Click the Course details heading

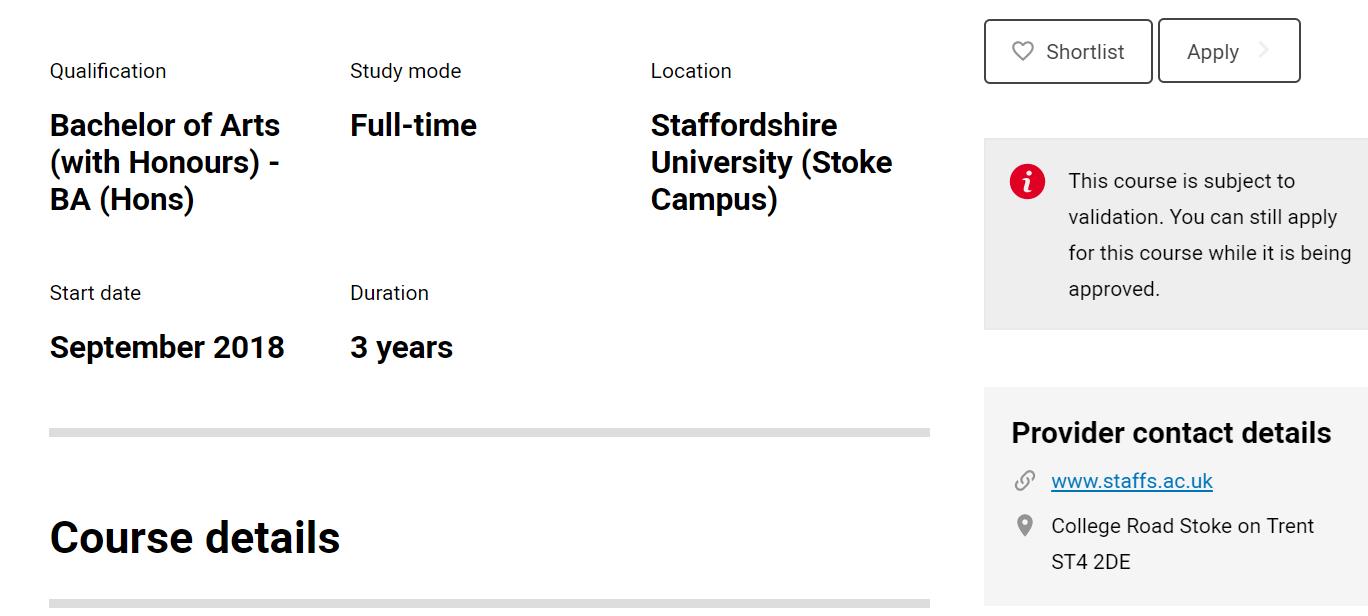pos(195,538)
